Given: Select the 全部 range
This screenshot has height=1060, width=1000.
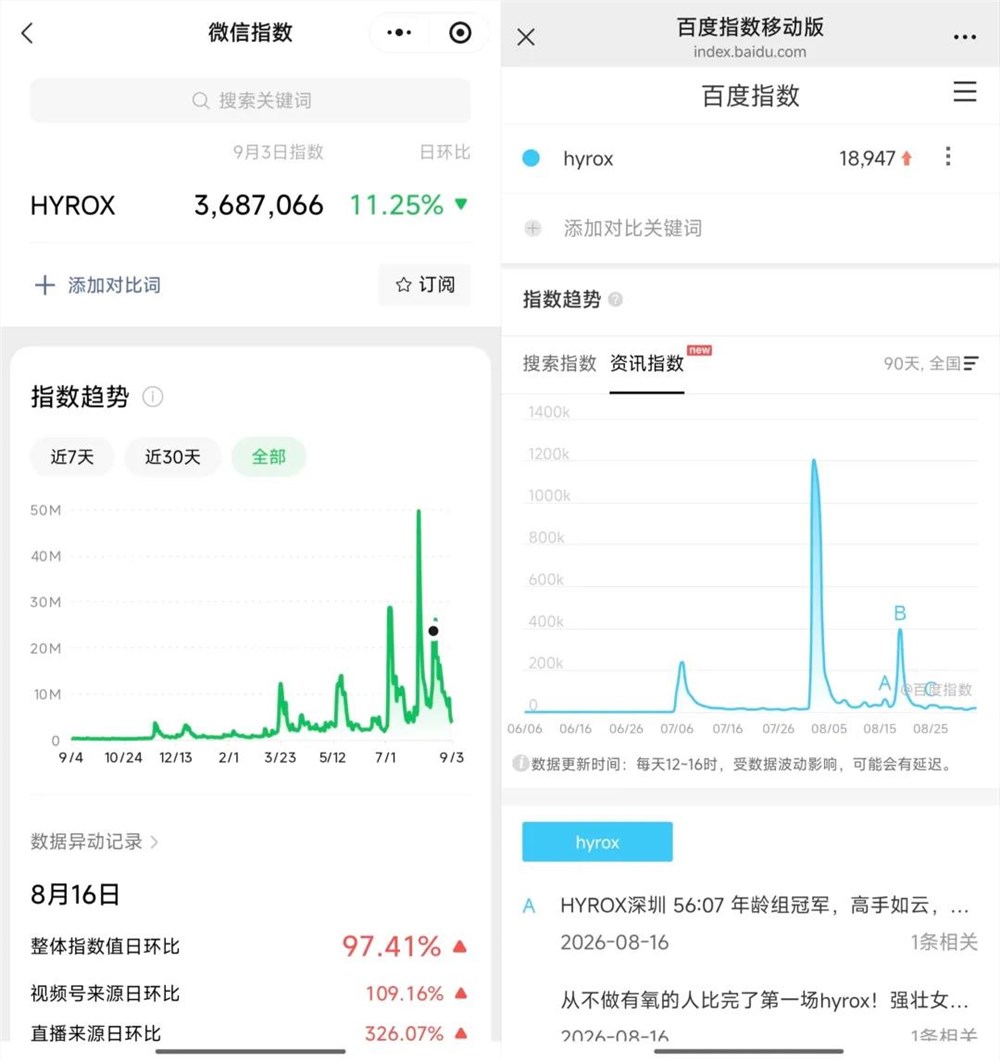Looking at the screenshot, I should (x=268, y=457).
